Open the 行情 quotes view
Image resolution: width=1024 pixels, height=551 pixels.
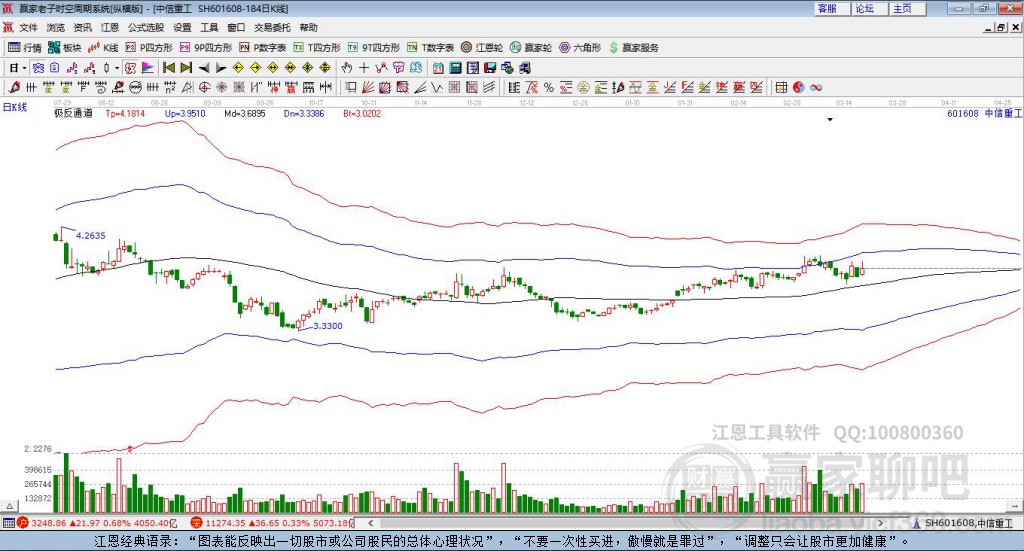[x=25, y=48]
